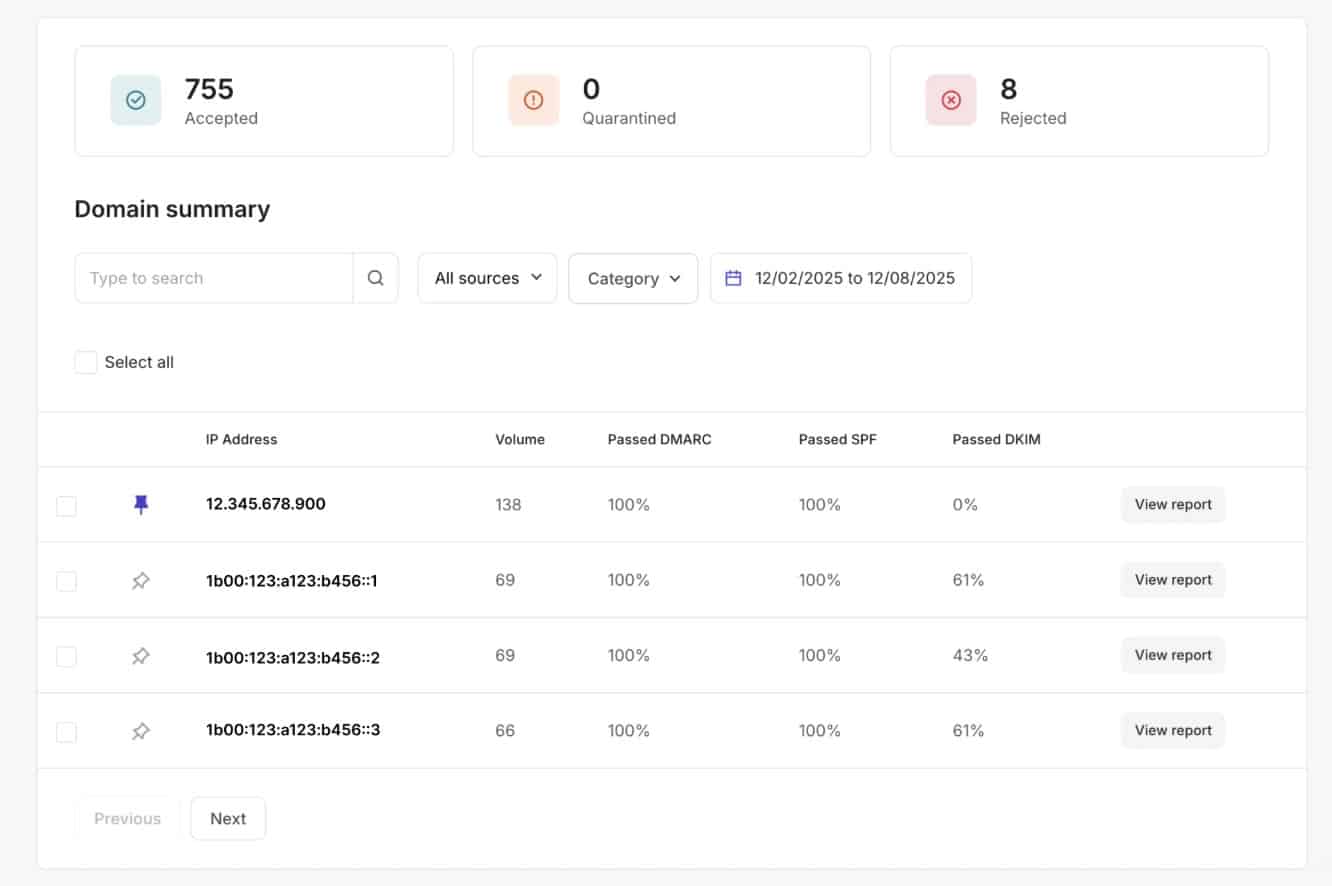Unpin the 12.345.678.900 row
The image size is (1332, 886).
(x=141, y=505)
